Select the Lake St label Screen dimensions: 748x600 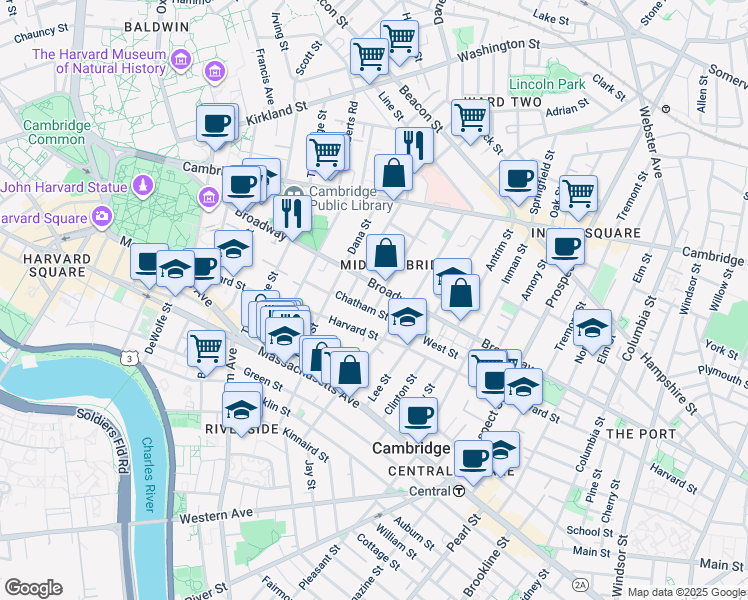click(x=551, y=18)
